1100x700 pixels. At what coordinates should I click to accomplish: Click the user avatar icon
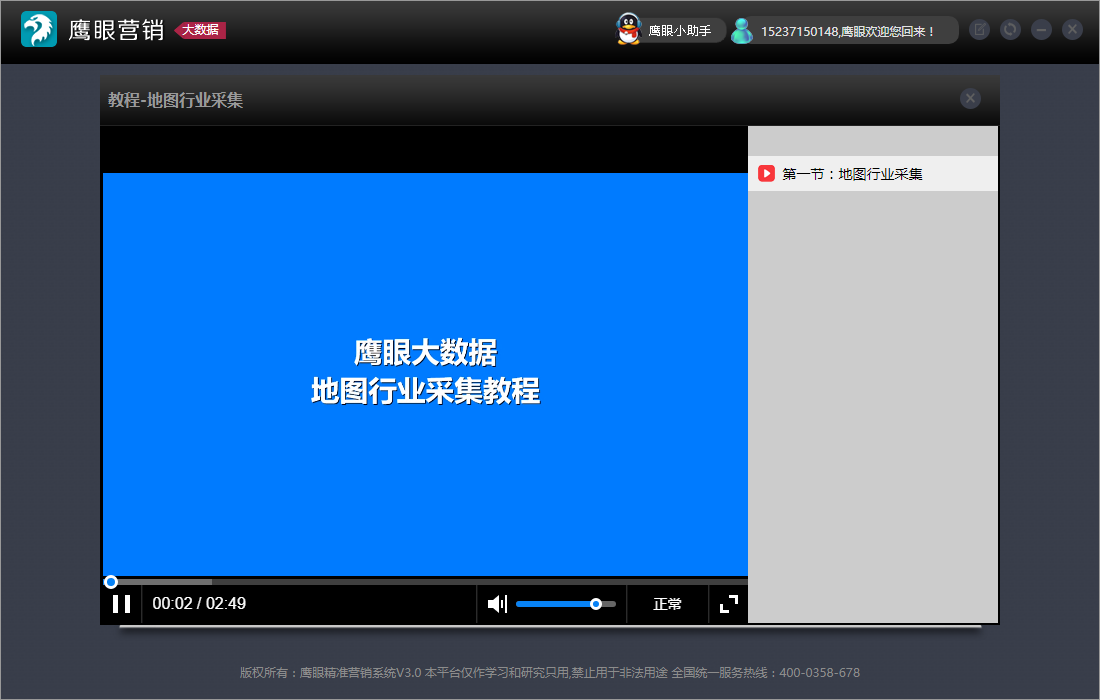pos(742,30)
